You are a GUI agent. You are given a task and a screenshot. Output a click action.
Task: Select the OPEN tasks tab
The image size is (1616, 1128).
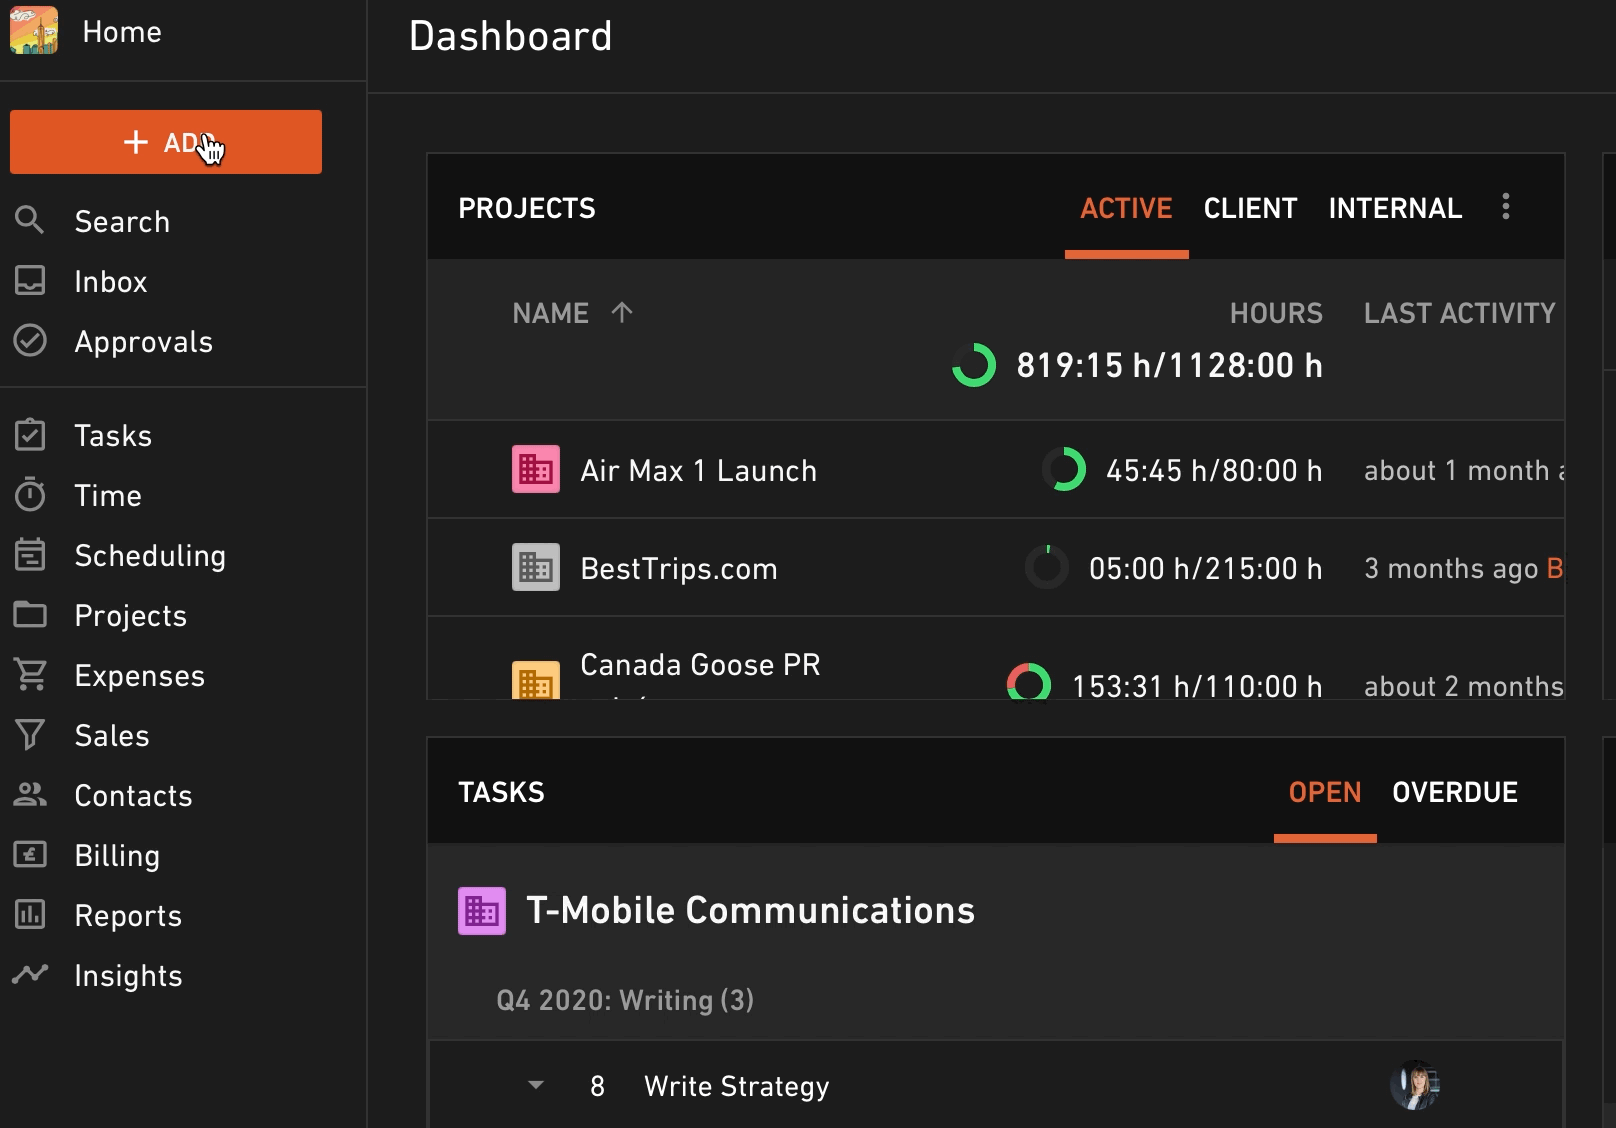pyautogui.click(x=1325, y=792)
